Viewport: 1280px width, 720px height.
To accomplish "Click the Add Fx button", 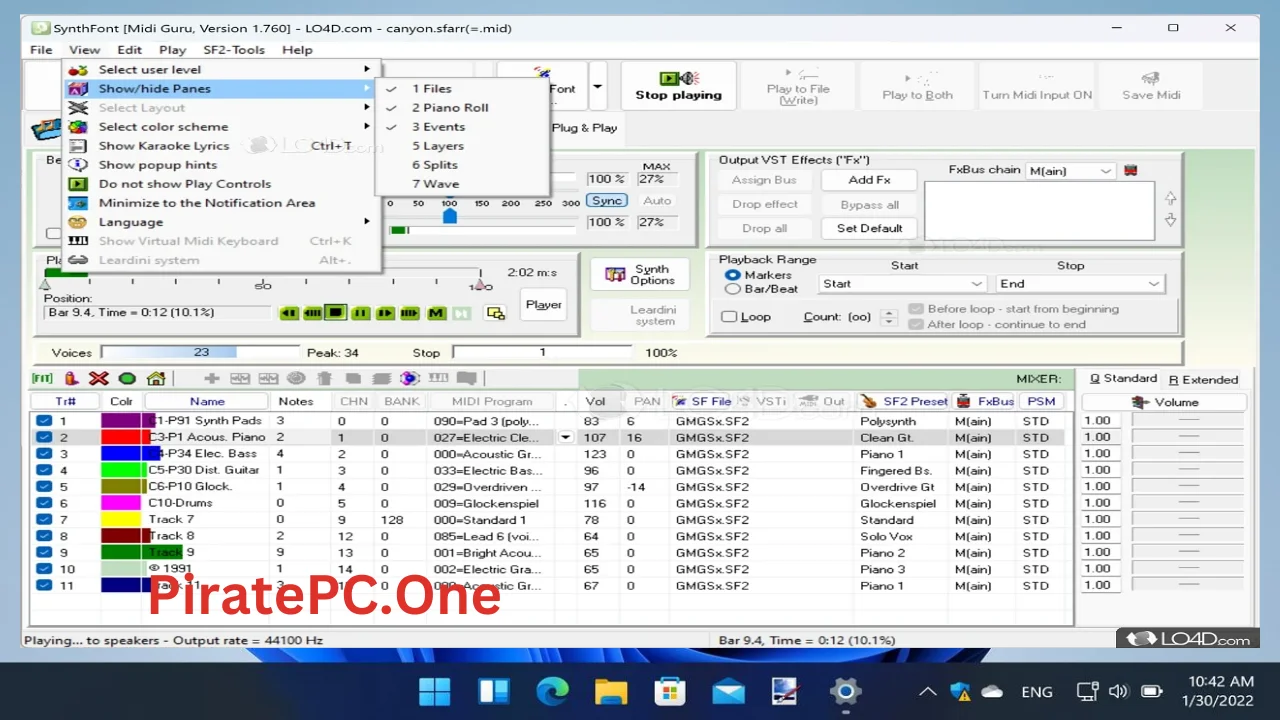I will [x=869, y=180].
